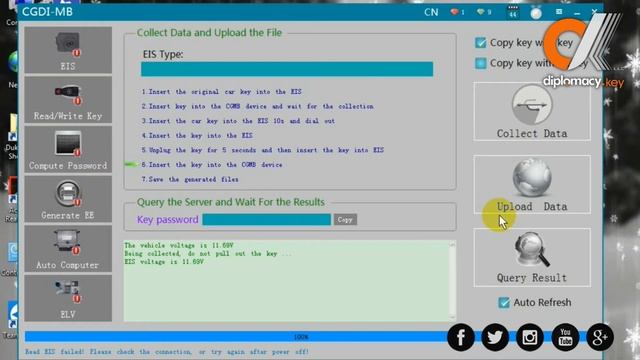Open the Read/Write Key module

point(68,100)
